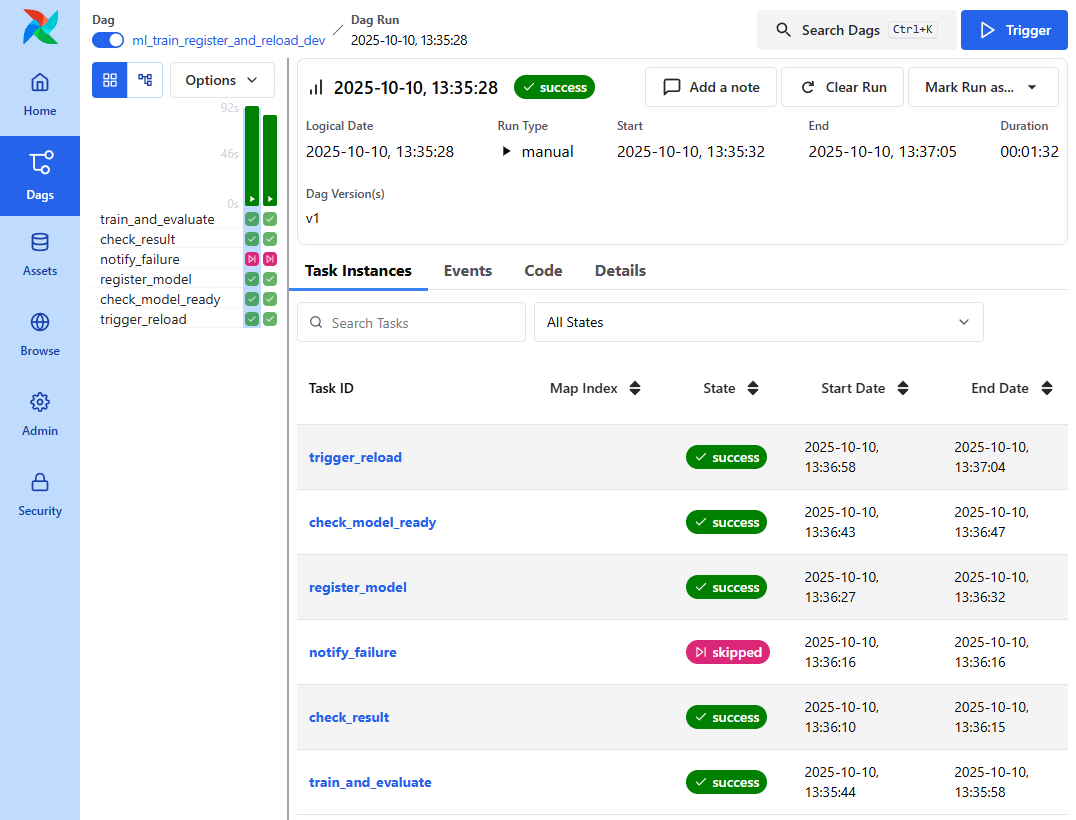Click the skipped status badge on notify_failure

tap(727, 652)
